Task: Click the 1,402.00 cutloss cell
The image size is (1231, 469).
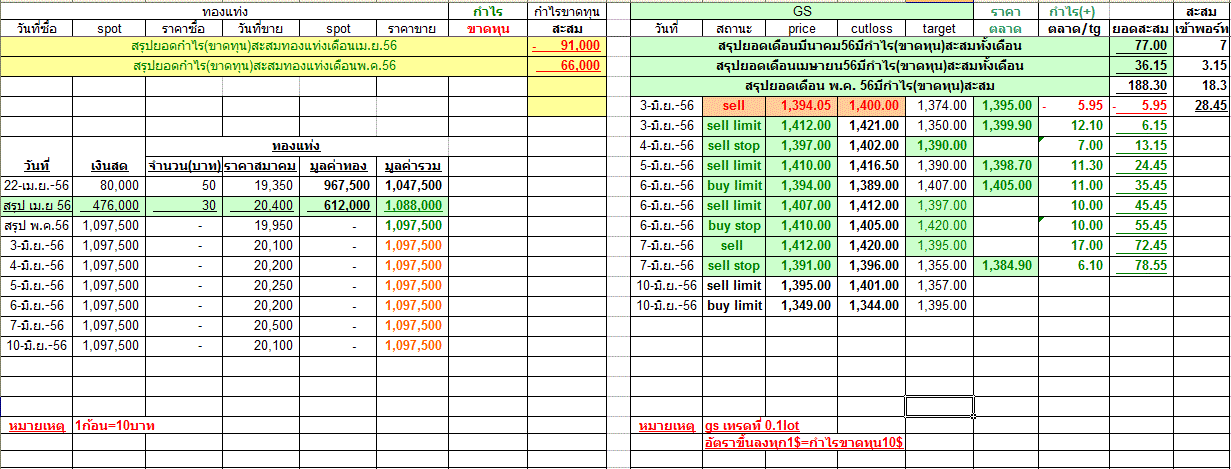Action: [871, 146]
